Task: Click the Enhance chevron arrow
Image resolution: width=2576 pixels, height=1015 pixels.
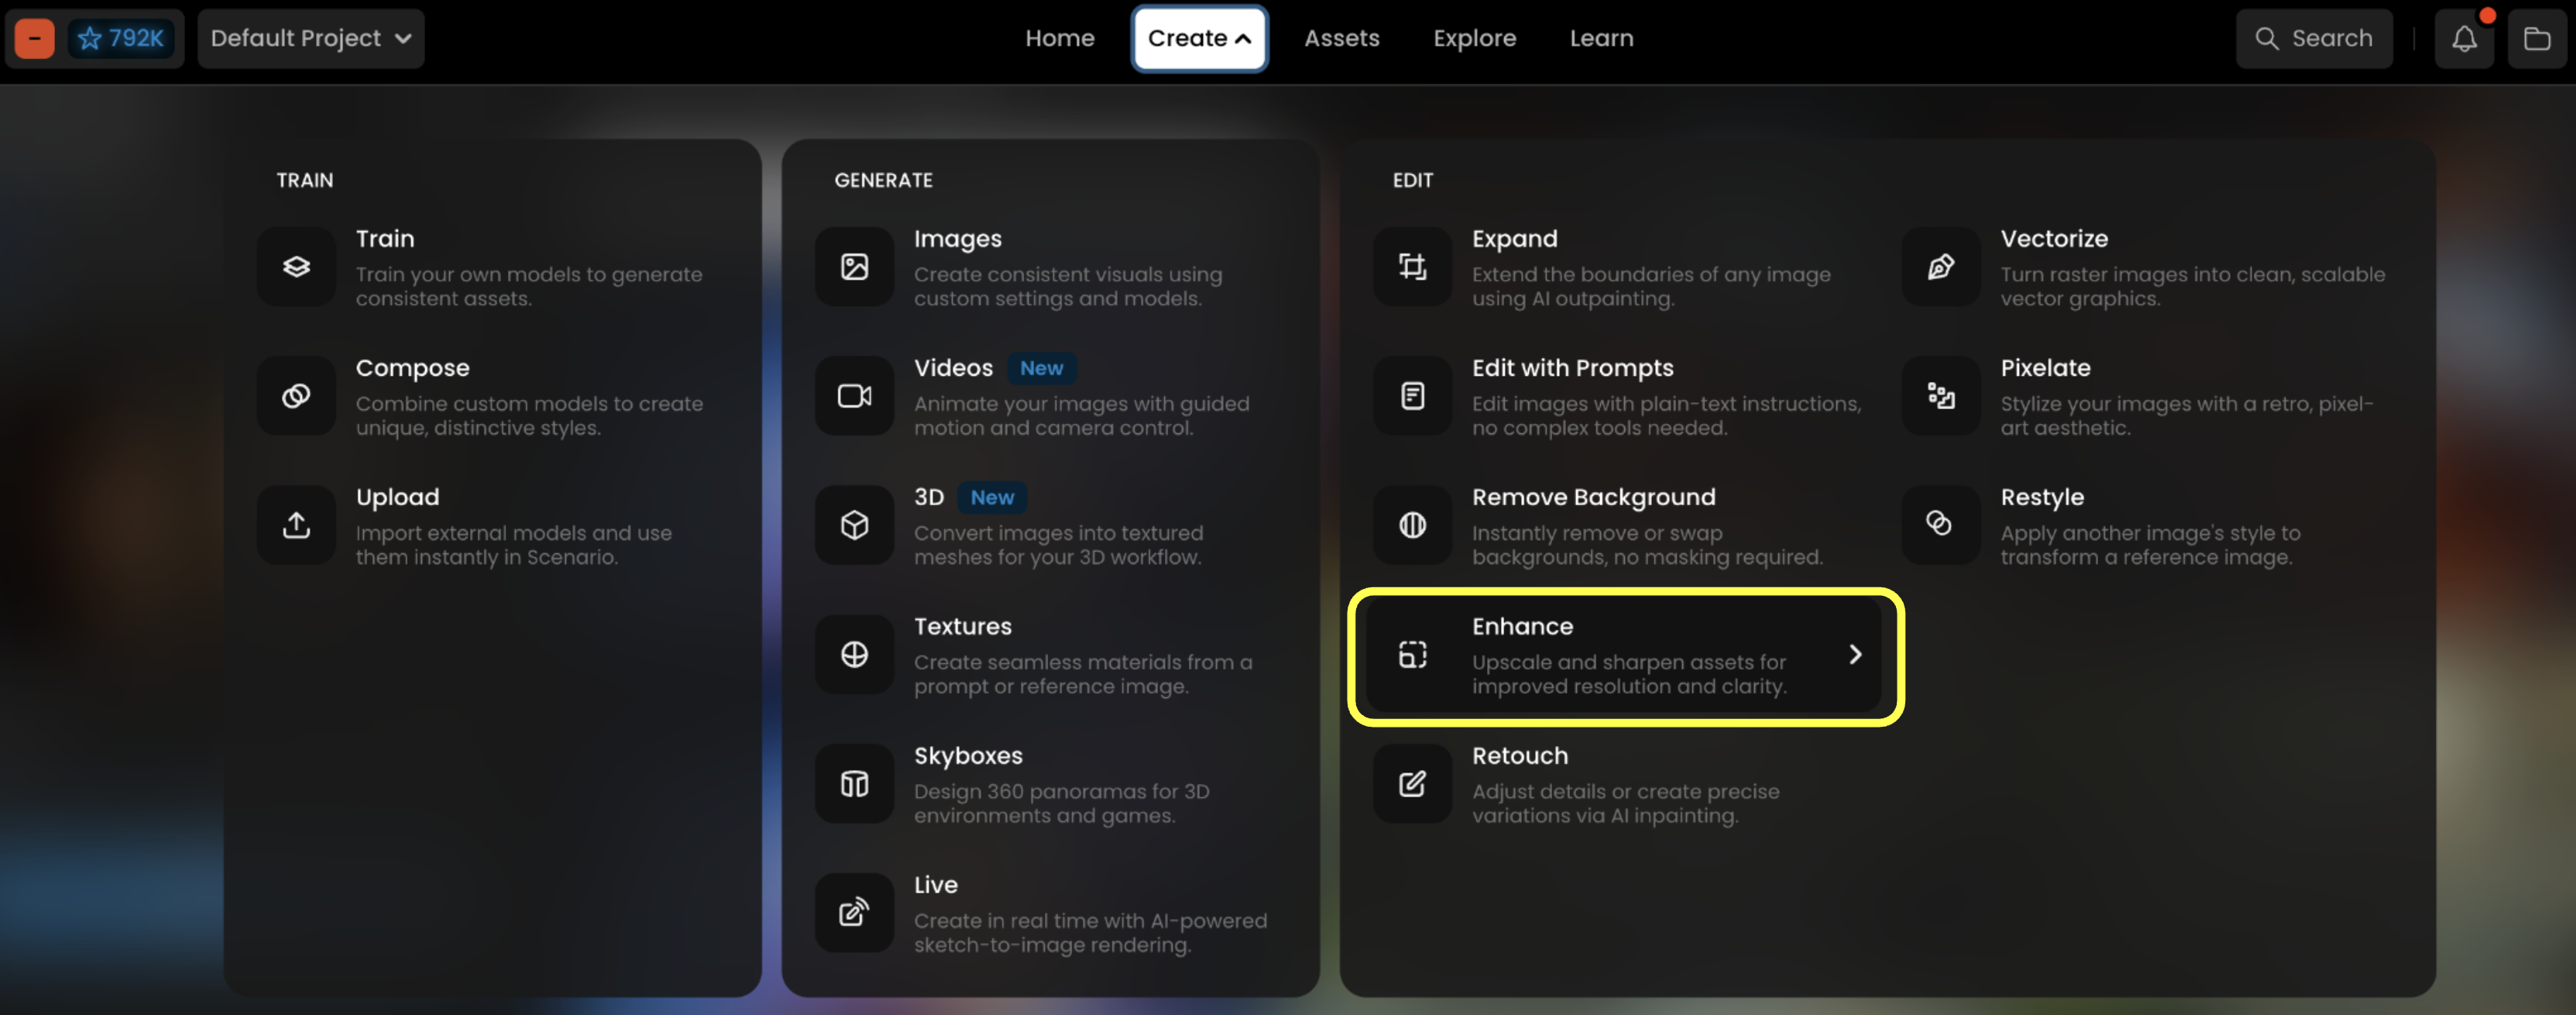Action: 1855,654
